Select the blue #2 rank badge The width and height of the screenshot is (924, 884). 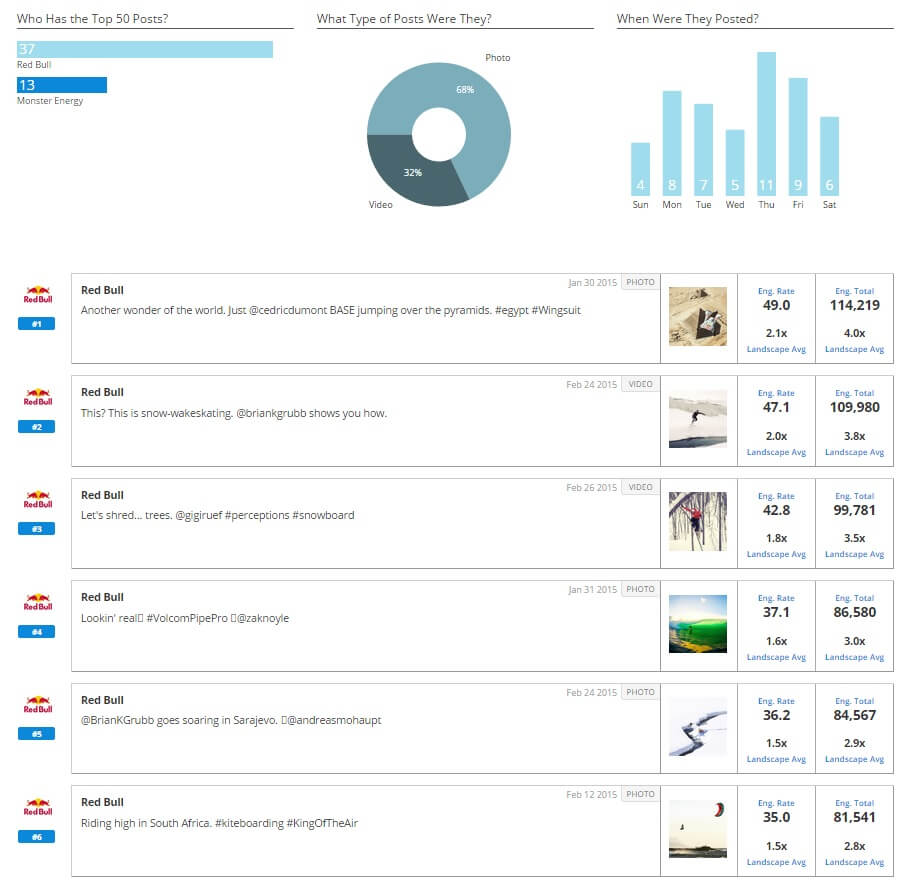[37, 427]
